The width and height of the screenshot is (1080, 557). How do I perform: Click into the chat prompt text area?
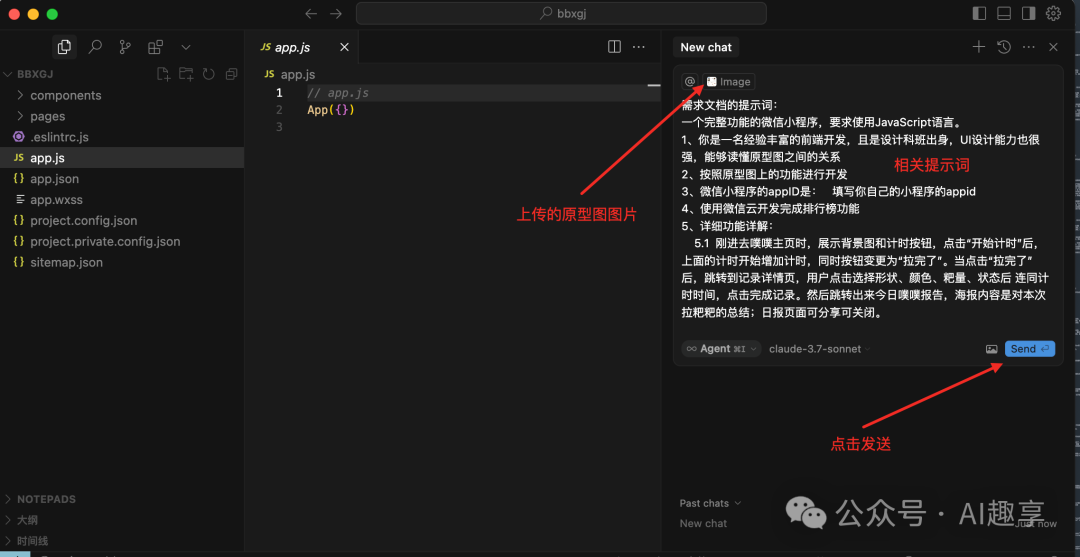tap(868, 210)
